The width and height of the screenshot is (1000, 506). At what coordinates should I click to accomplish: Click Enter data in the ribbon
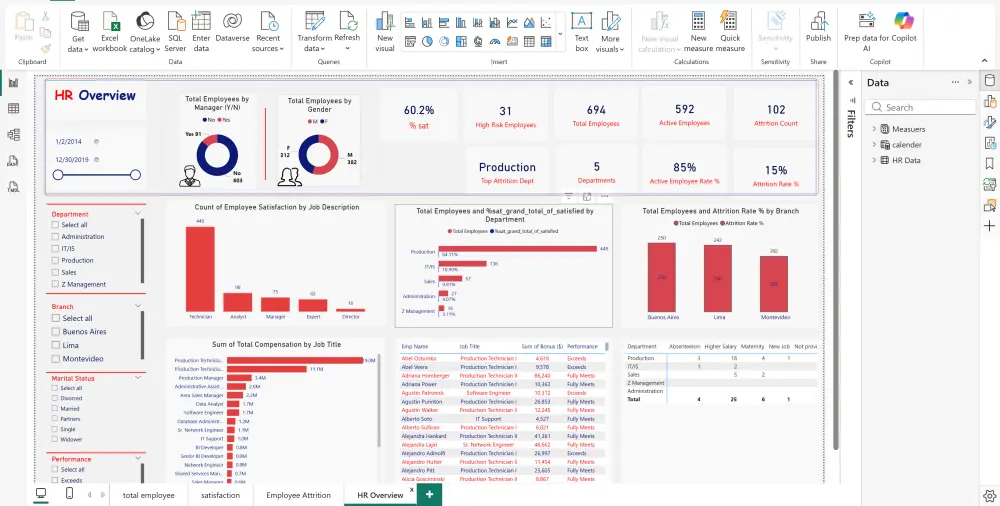pos(201,32)
